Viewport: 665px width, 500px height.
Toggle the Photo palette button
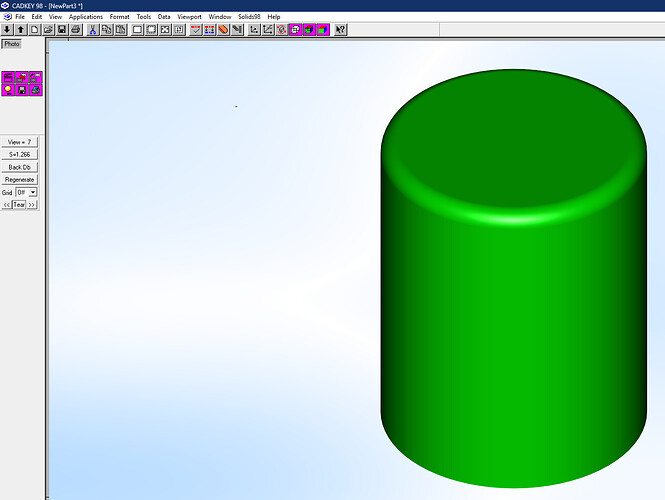click(x=12, y=44)
